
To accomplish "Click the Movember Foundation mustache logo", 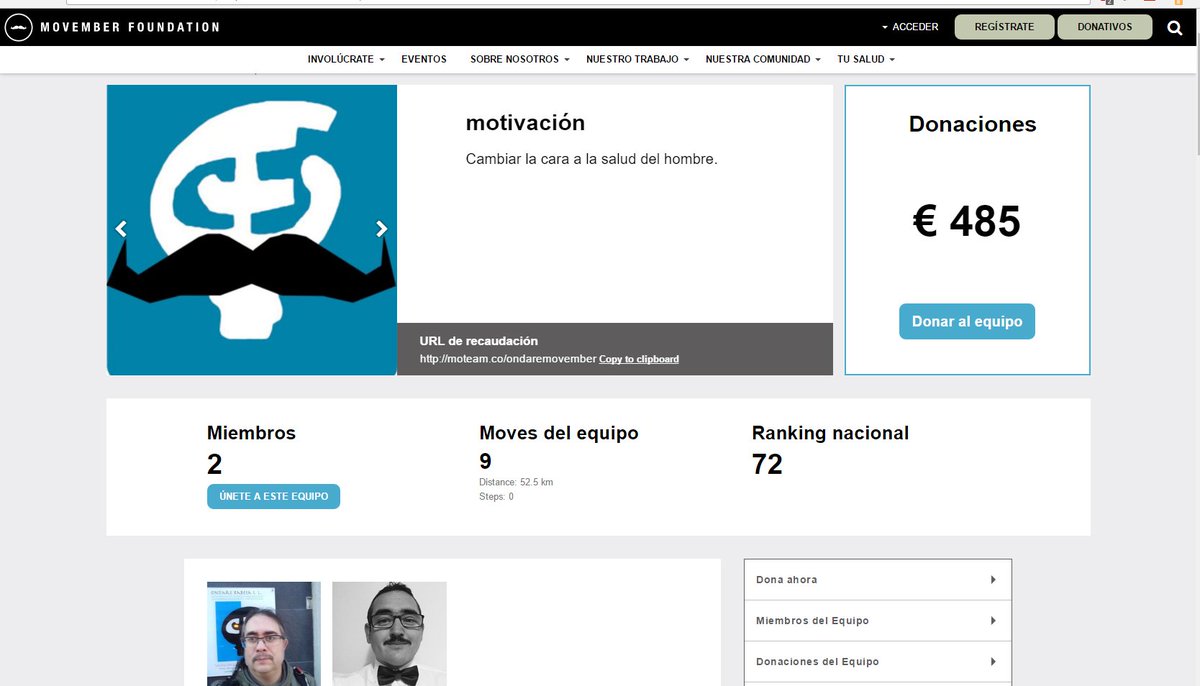I will click(18, 27).
